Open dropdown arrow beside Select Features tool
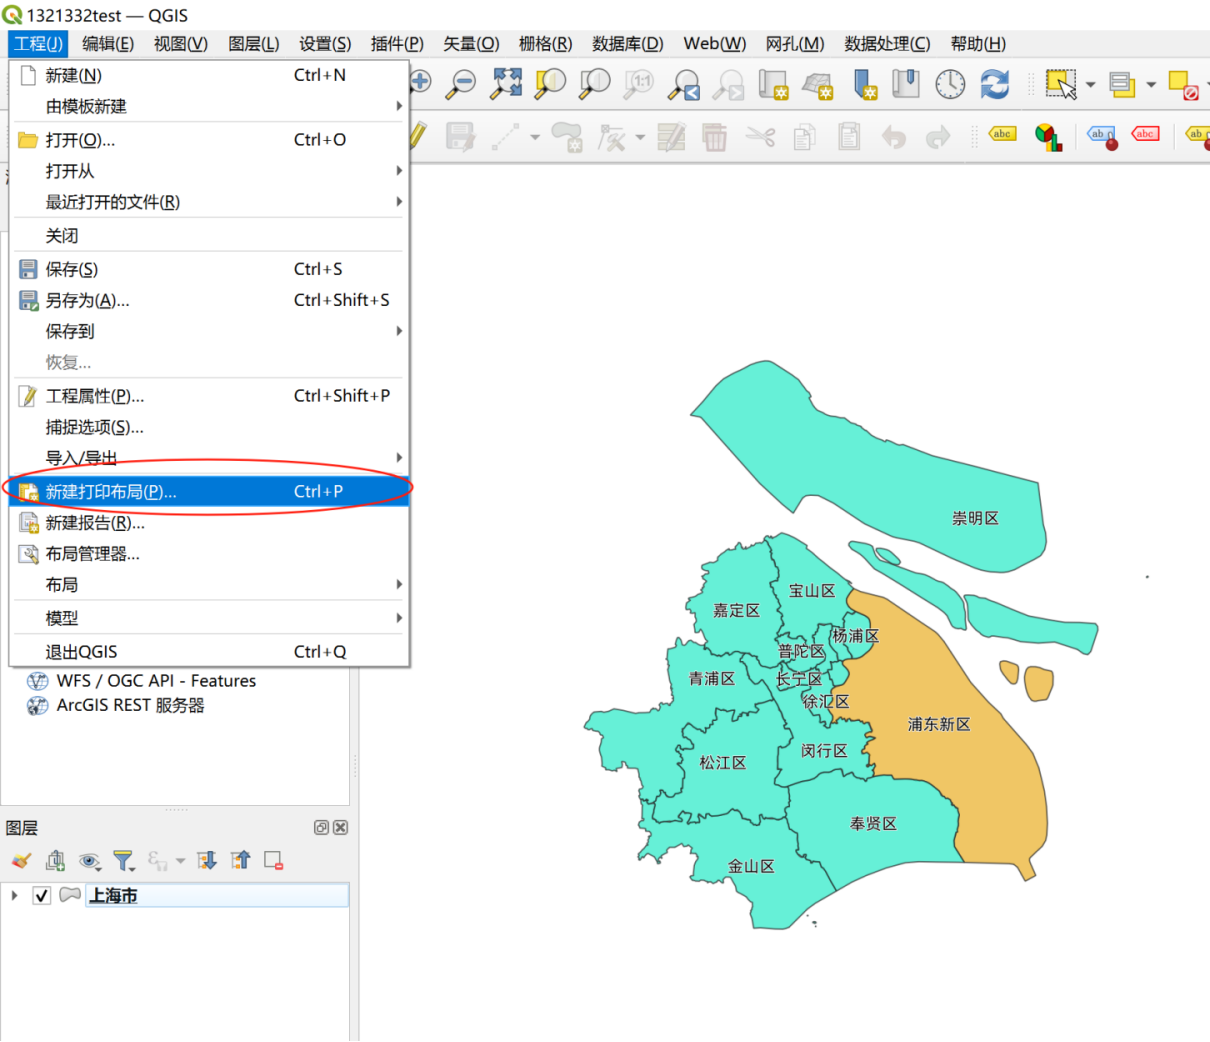The image size is (1210, 1042). click(1091, 85)
